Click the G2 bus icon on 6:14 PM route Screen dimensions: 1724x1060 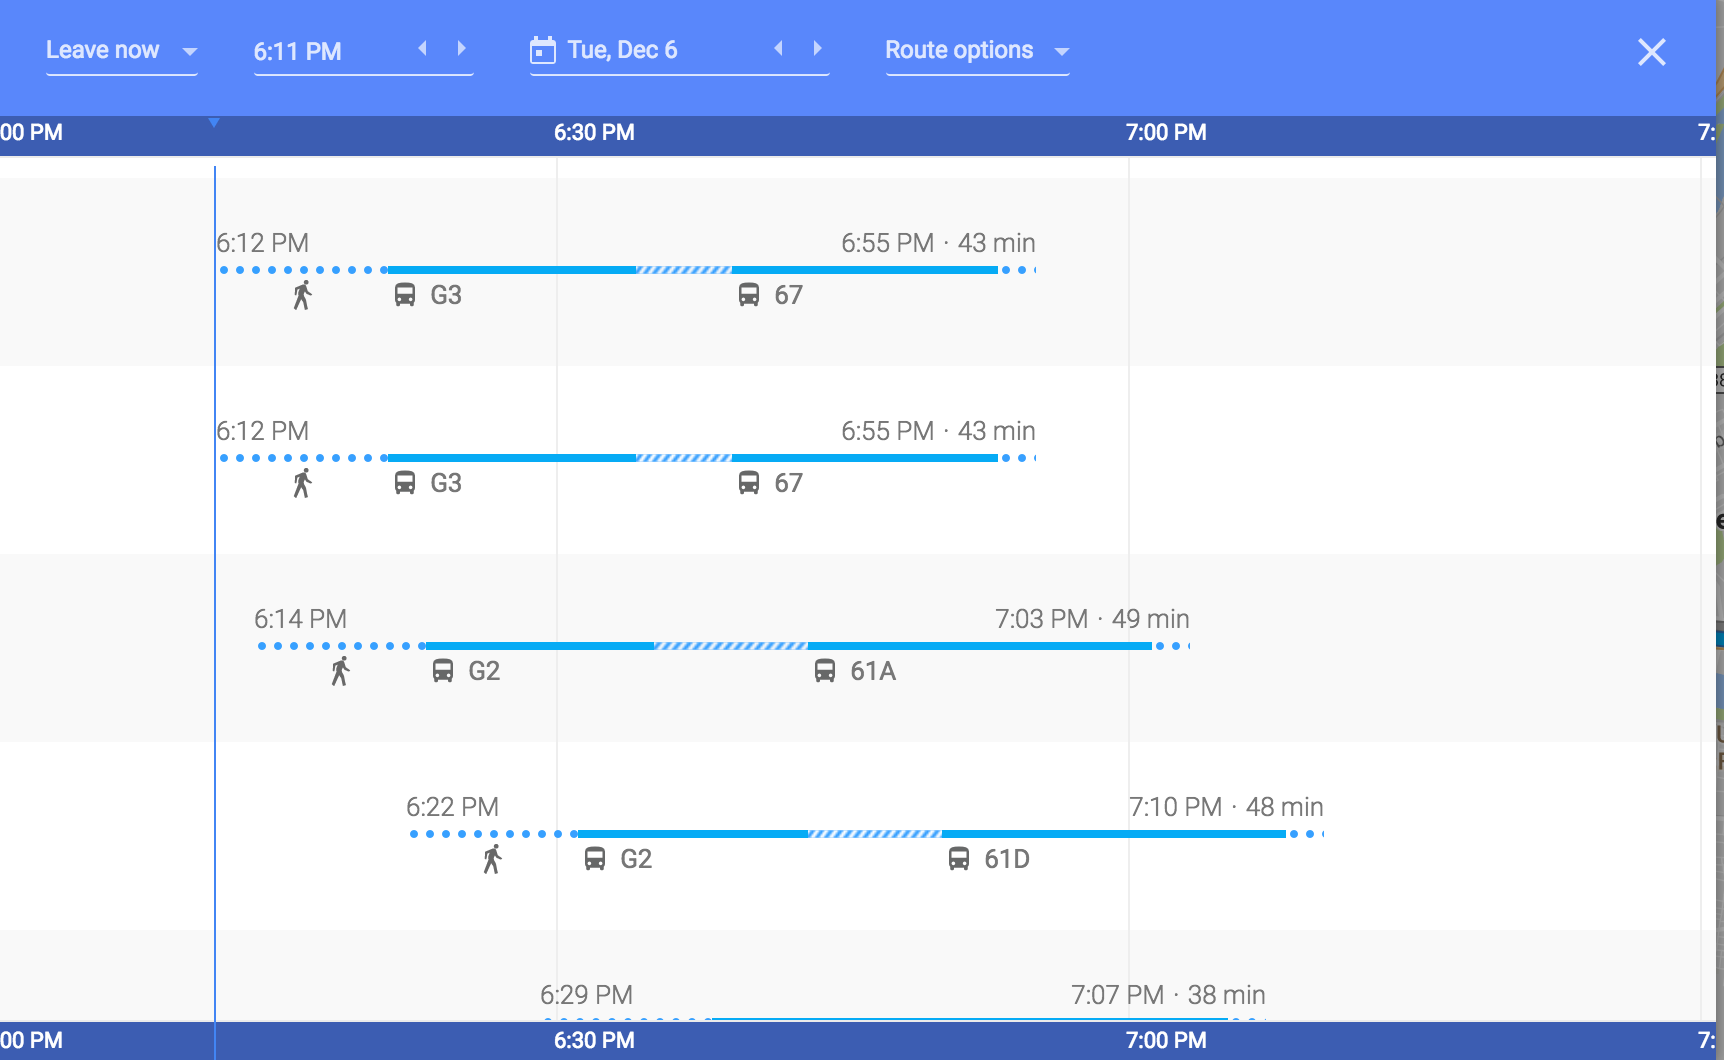tap(443, 671)
